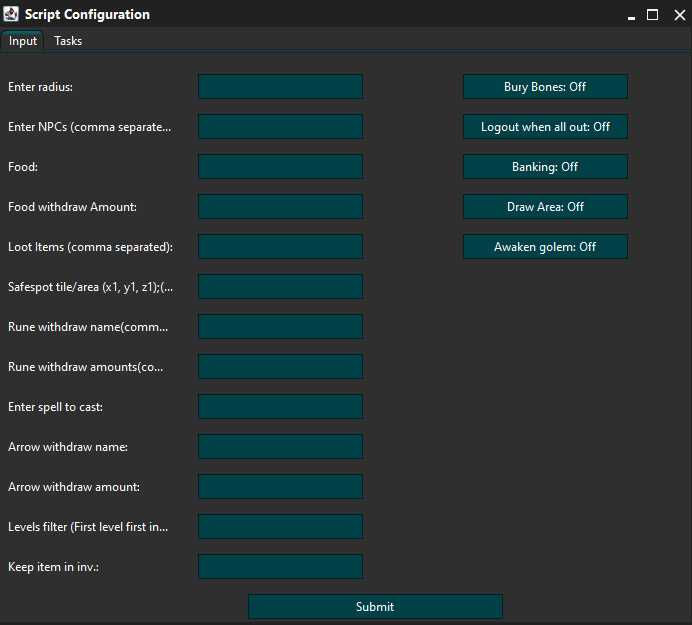
Task: Turn on the Banking option
Action: point(545,167)
